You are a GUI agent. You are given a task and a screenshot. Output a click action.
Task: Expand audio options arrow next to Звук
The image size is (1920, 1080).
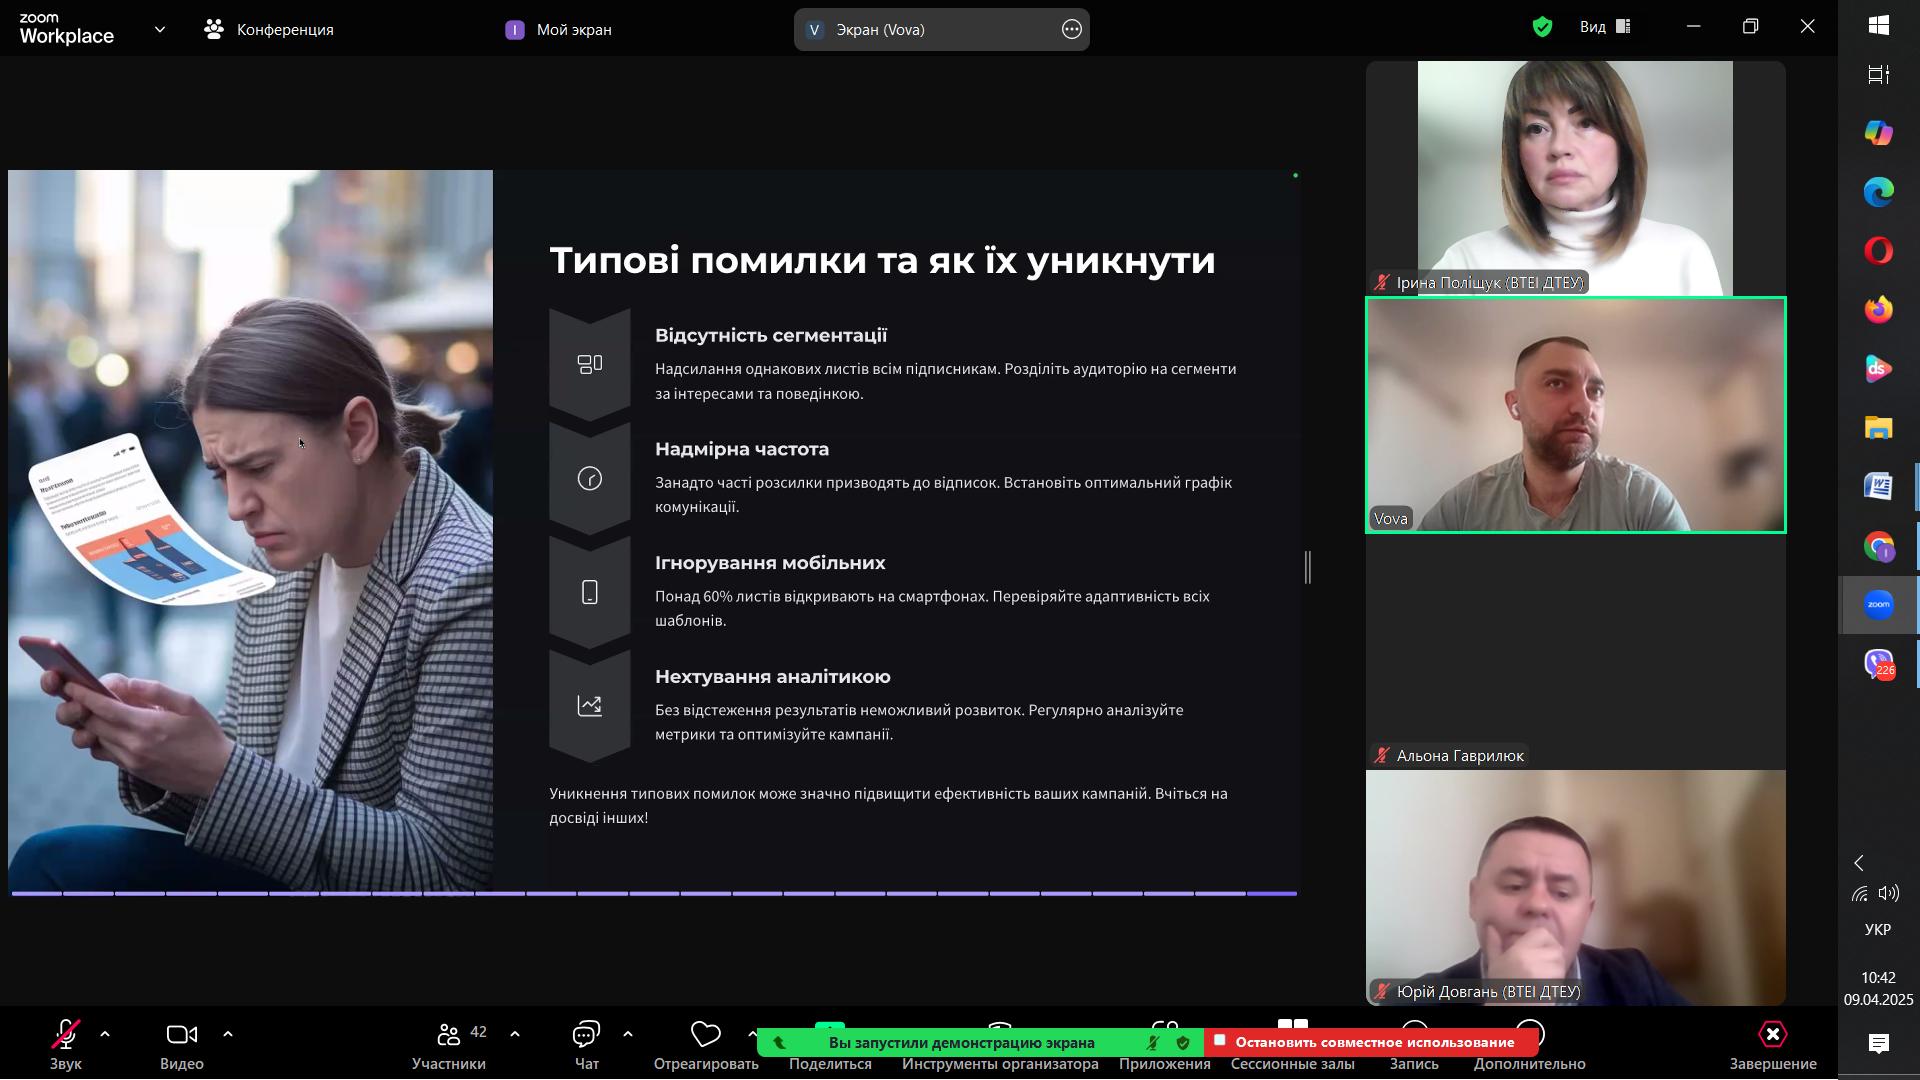point(105,1034)
